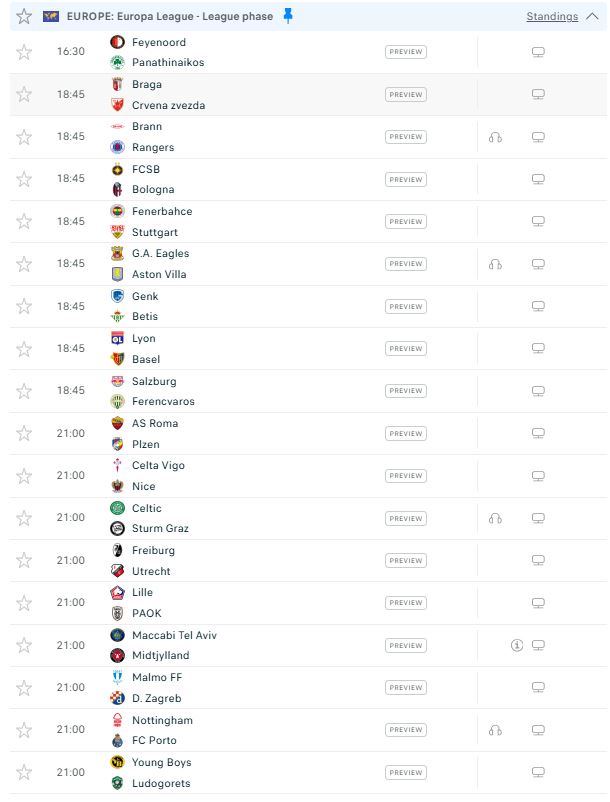
Task: Click the TV icon for Young Boys vs Ludogorets
Action: pyautogui.click(x=538, y=772)
